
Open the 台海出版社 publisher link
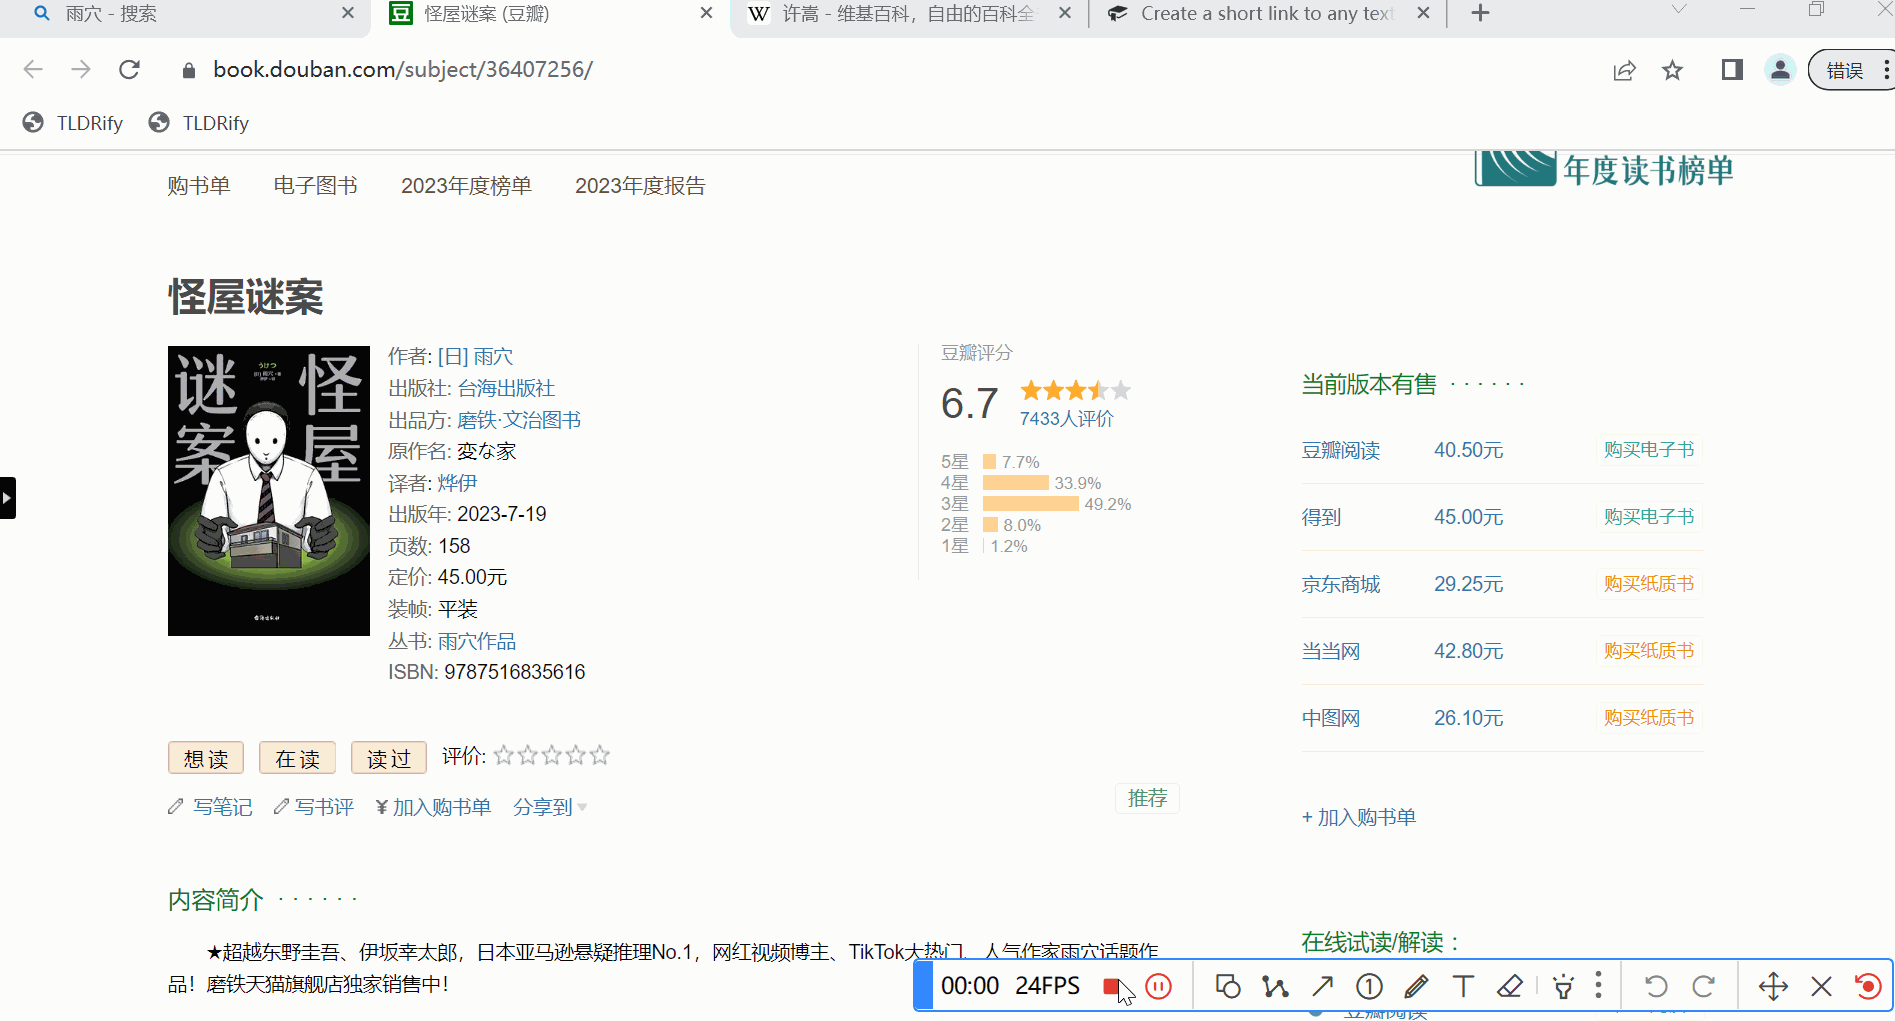pos(506,388)
